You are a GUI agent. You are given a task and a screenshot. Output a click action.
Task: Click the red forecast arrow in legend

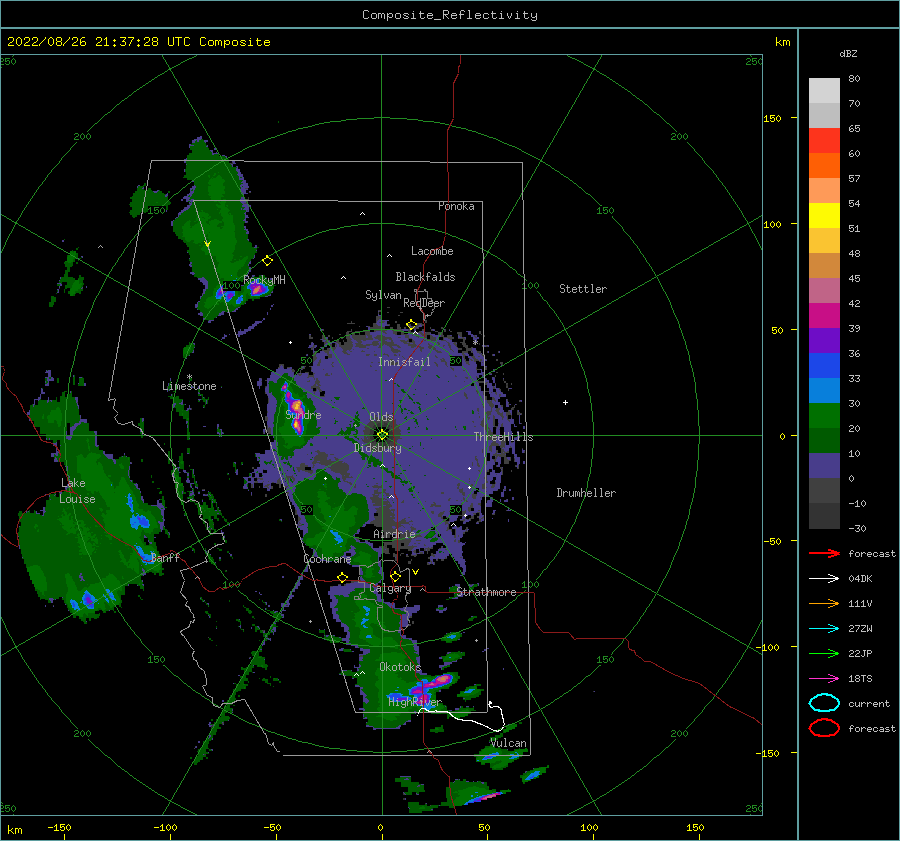(x=824, y=553)
